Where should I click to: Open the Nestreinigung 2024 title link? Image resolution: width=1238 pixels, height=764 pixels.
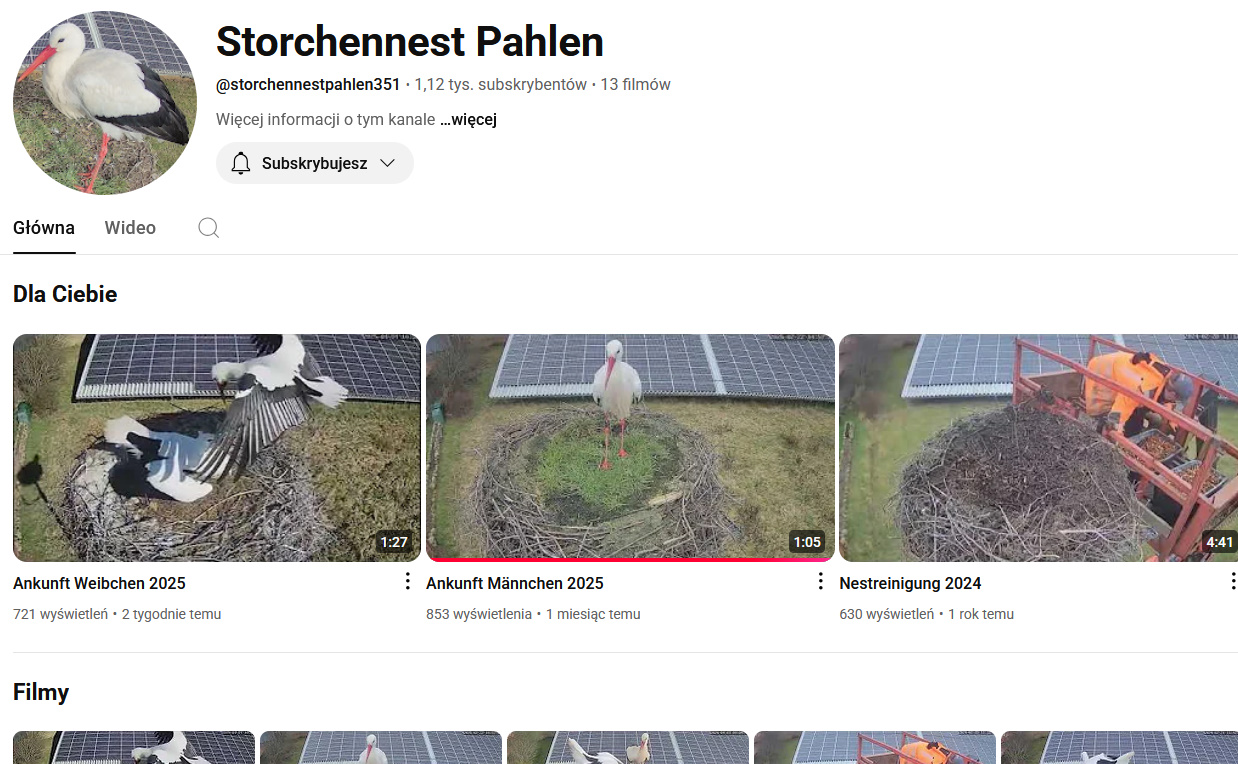[x=910, y=583]
